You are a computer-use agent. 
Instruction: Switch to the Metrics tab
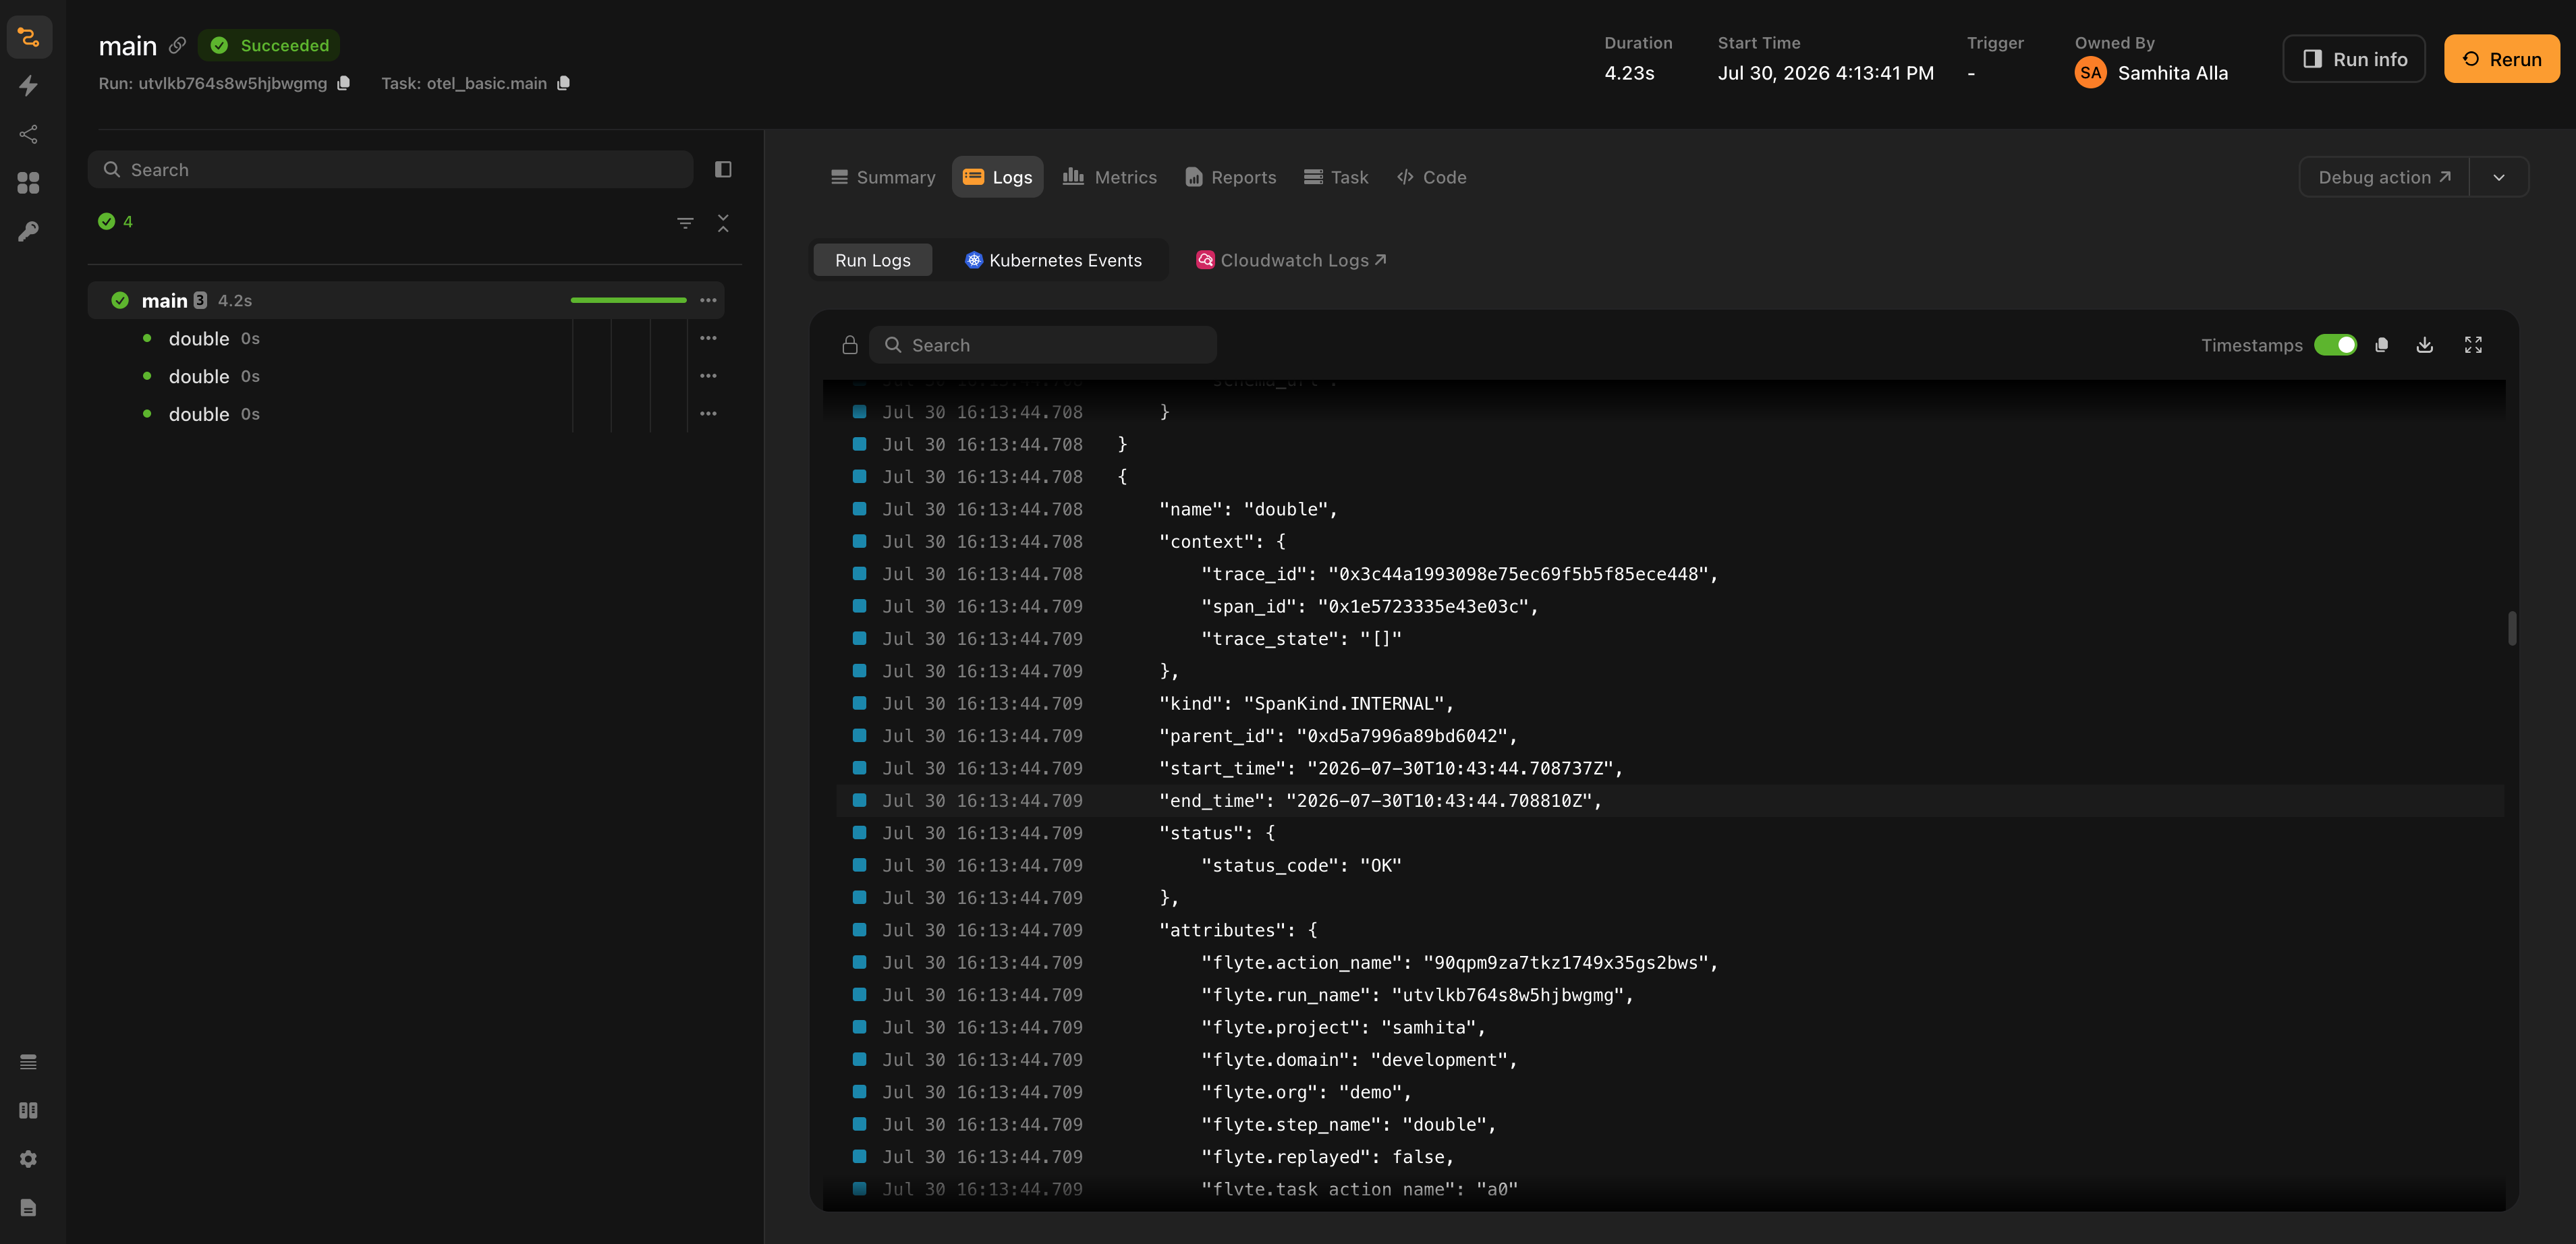pos(1110,177)
